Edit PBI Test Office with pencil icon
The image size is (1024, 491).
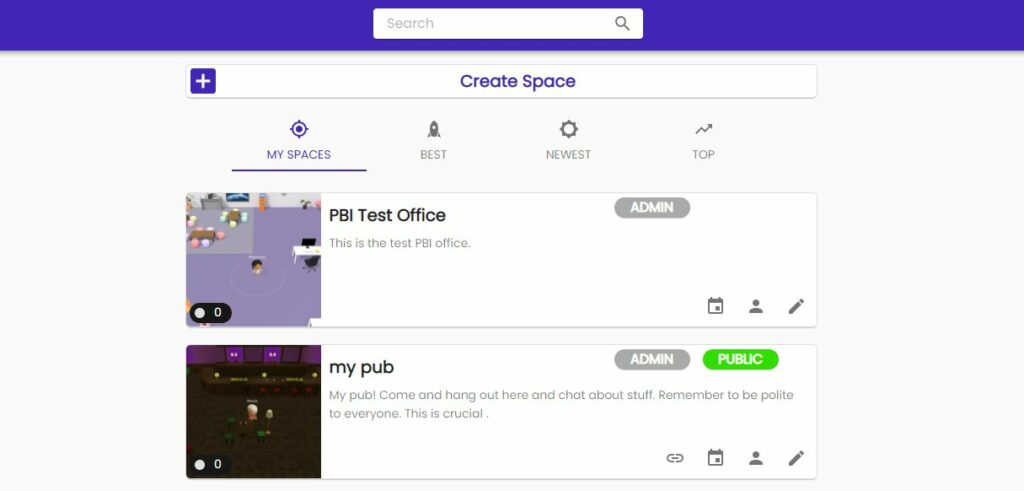[x=796, y=306]
